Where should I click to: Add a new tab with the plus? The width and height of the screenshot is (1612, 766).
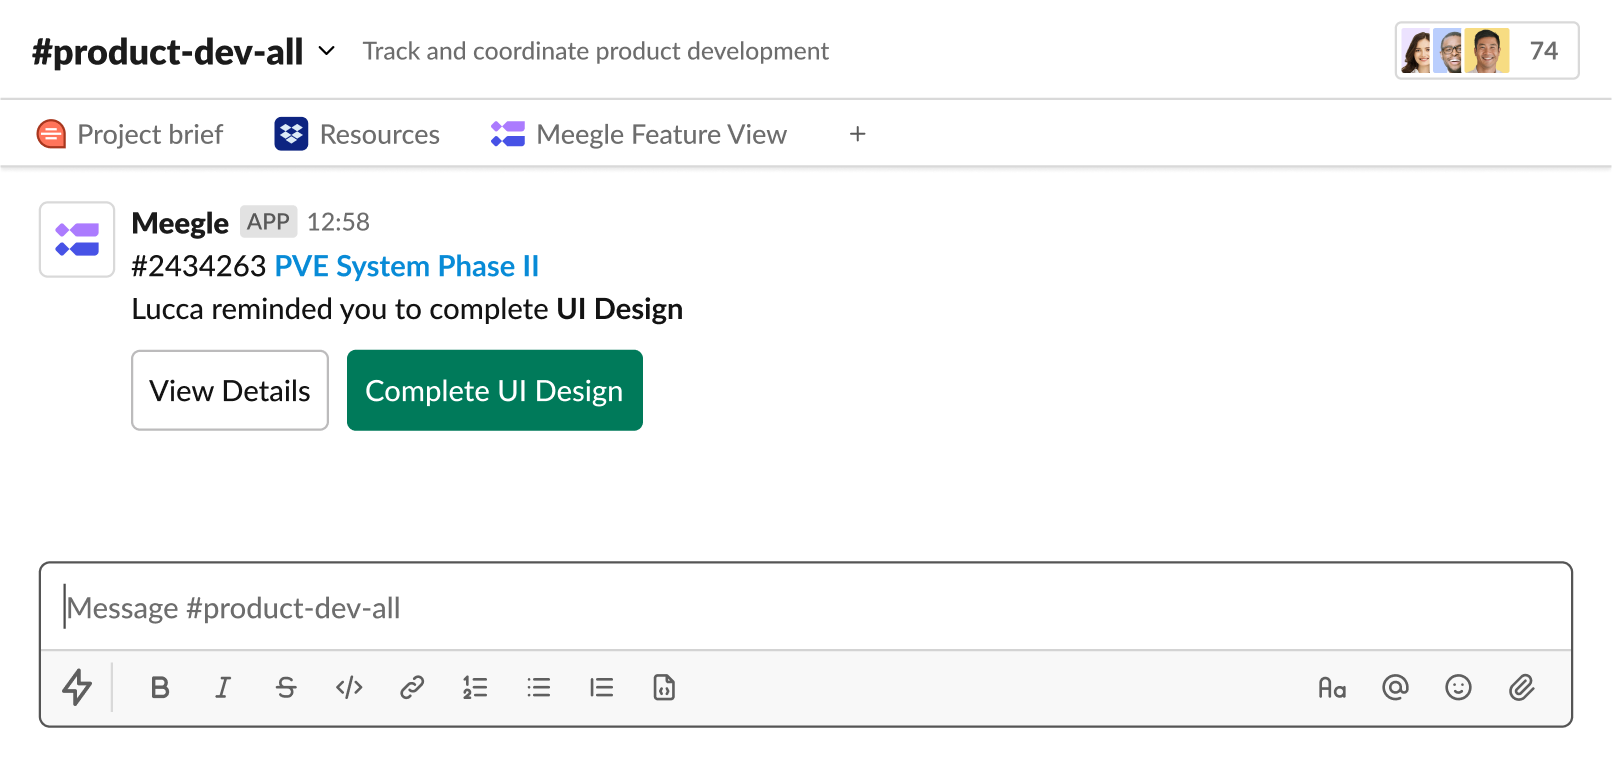coord(857,134)
